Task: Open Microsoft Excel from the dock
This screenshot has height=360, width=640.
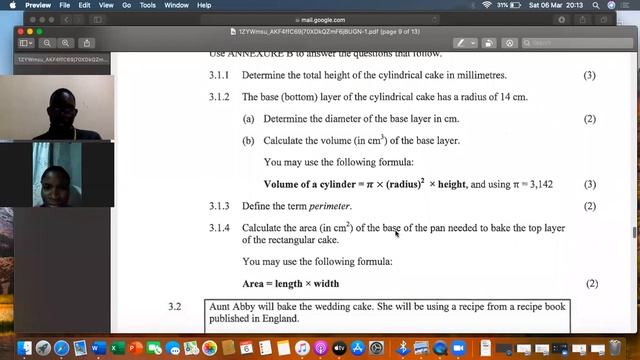Action: 117,348
